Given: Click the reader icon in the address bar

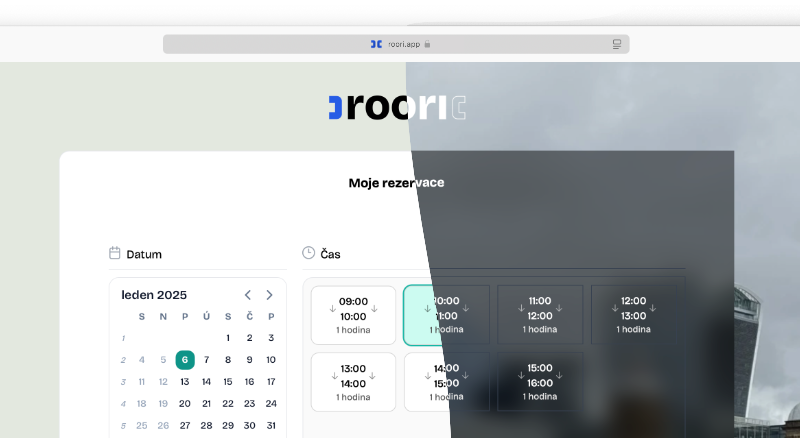Looking at the screenshot, I should click(617, 44).
